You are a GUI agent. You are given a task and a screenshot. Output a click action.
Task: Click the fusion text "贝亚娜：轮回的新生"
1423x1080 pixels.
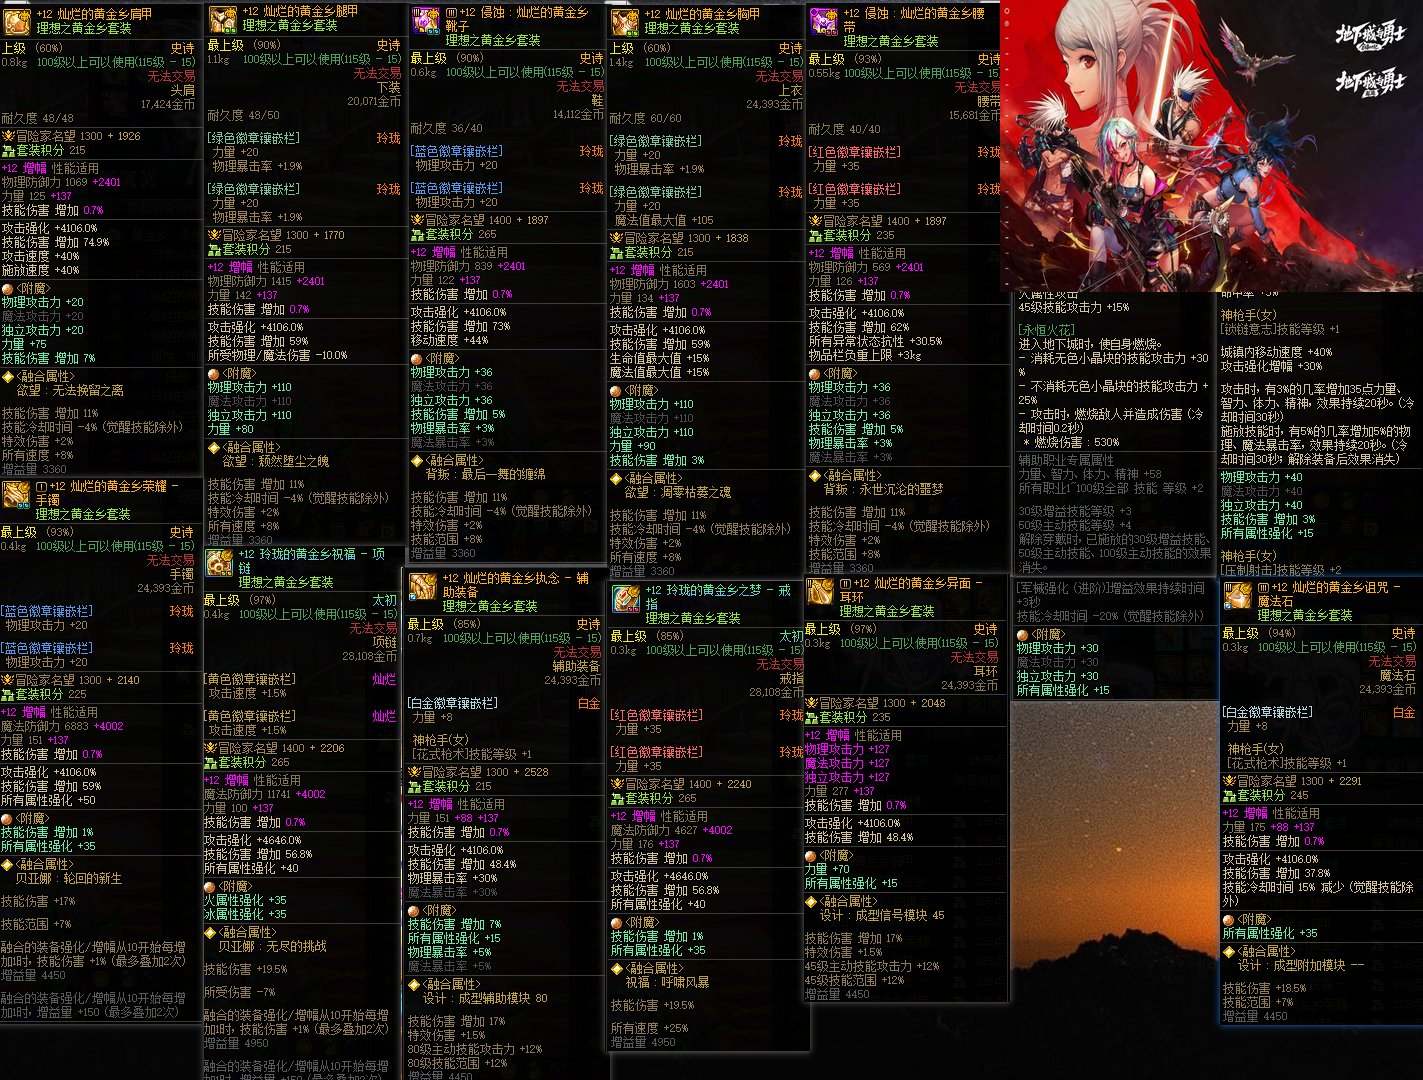[x=68, y=878]
